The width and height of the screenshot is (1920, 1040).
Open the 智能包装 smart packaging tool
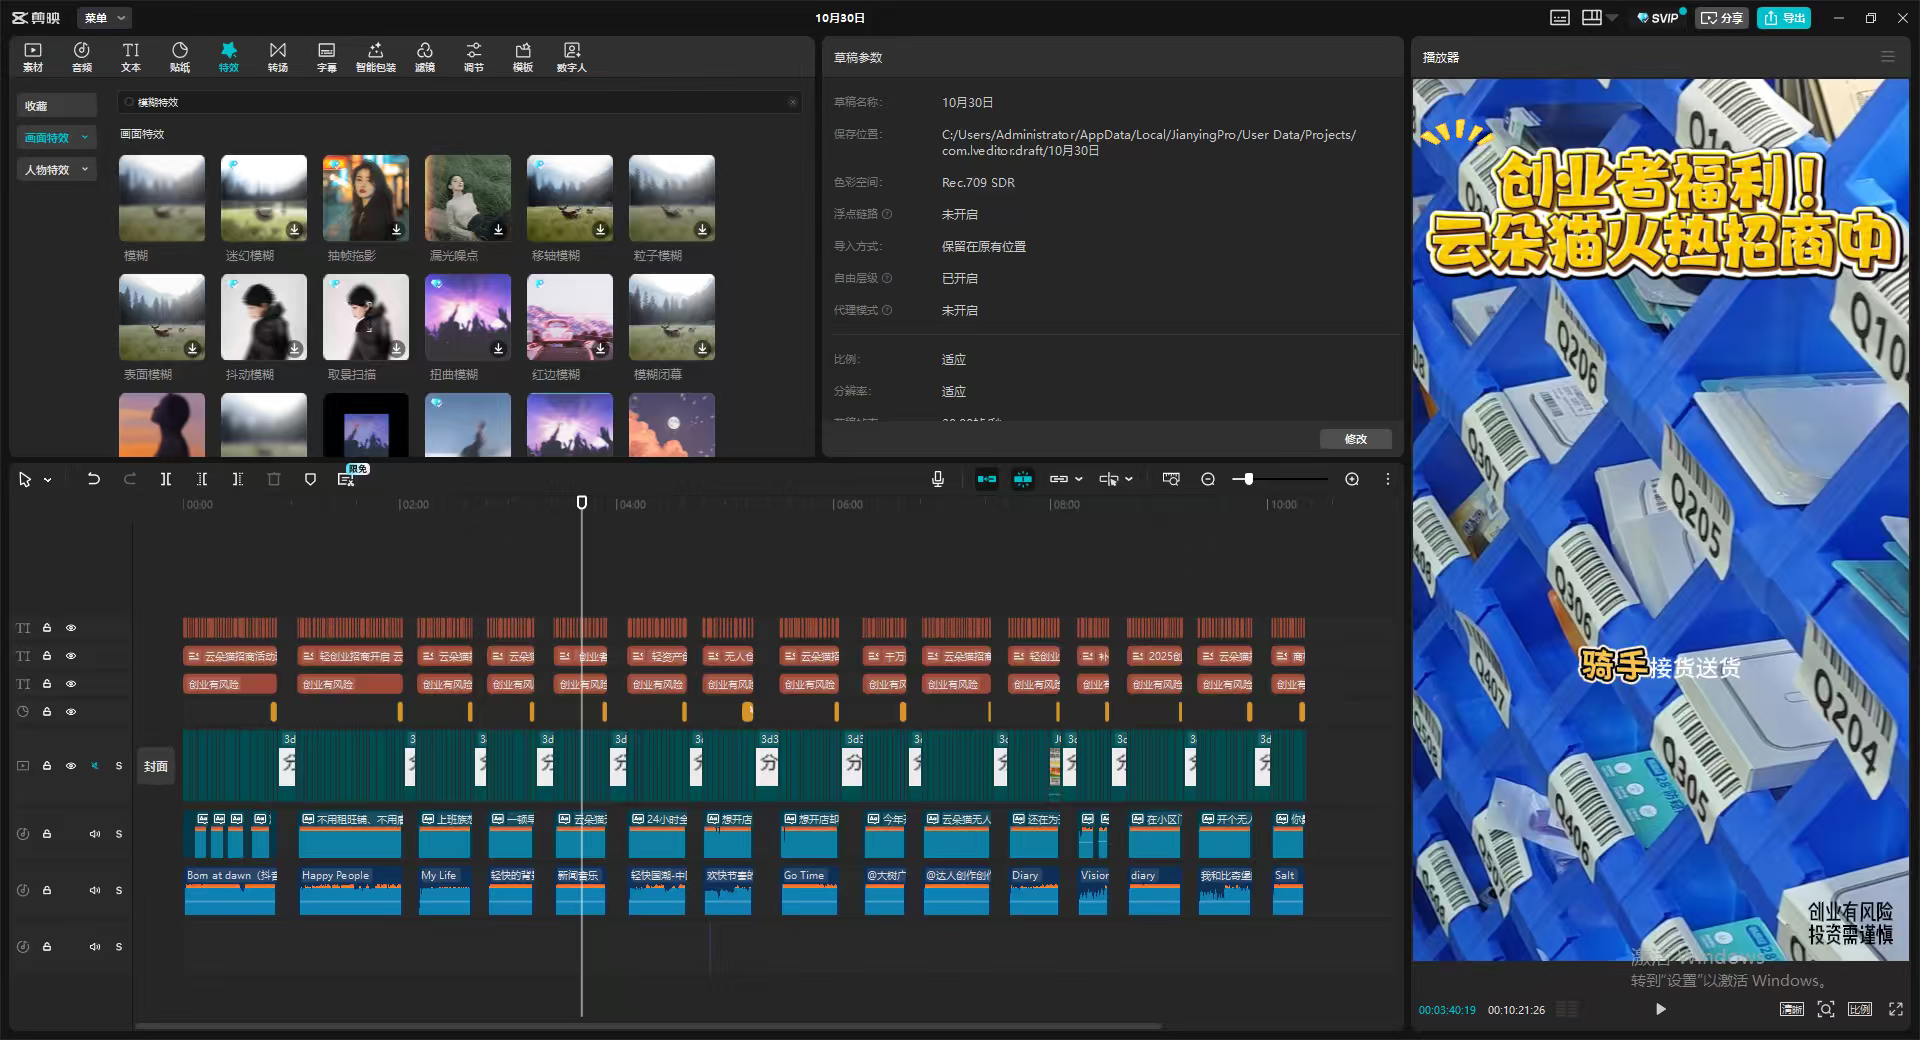tap(376, 57)
